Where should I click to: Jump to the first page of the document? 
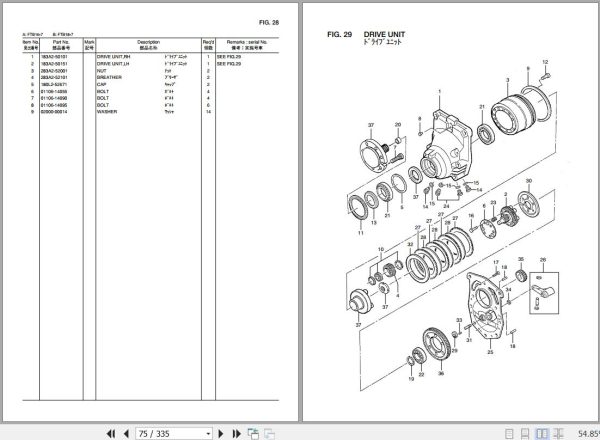111,433
